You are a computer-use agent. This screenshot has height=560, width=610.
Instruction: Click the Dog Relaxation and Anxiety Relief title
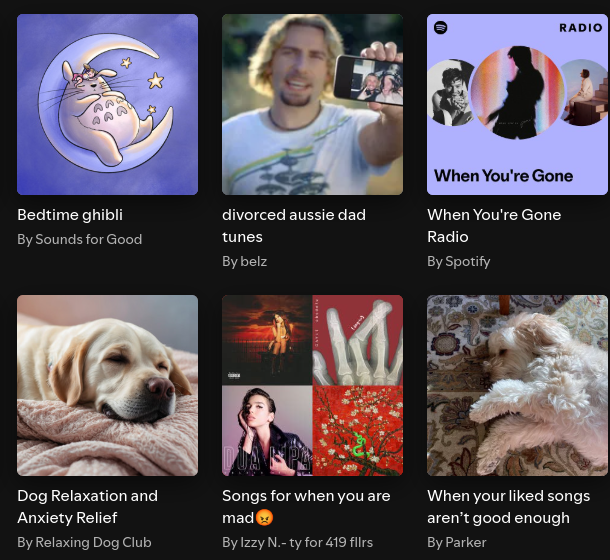click(88, 507)
